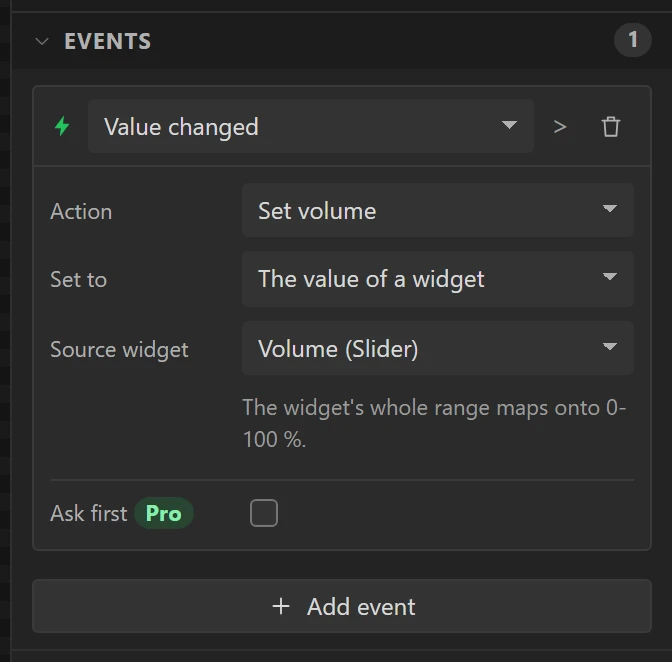
Task: Click the Ask first label
Action: pos(89,513)
